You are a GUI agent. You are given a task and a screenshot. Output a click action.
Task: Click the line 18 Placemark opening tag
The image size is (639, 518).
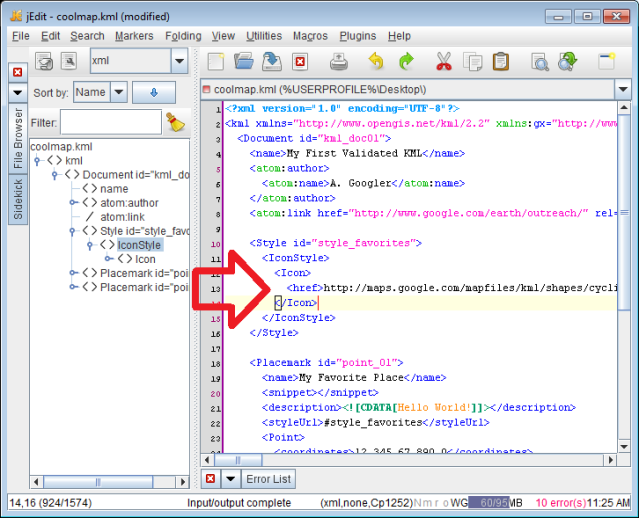(326, 363)
